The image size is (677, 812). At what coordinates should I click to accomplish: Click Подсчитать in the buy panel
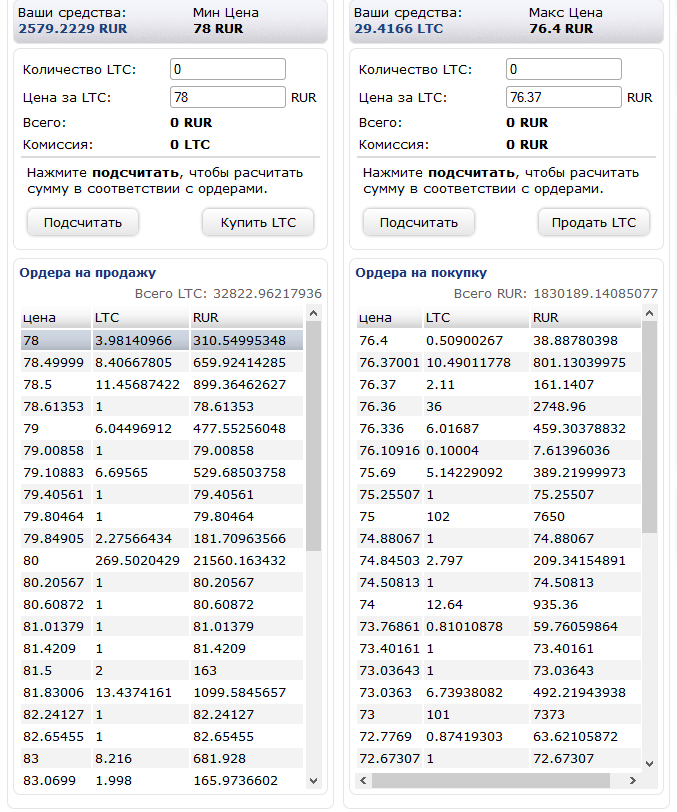pyautogui.click(x=83, y=223)
